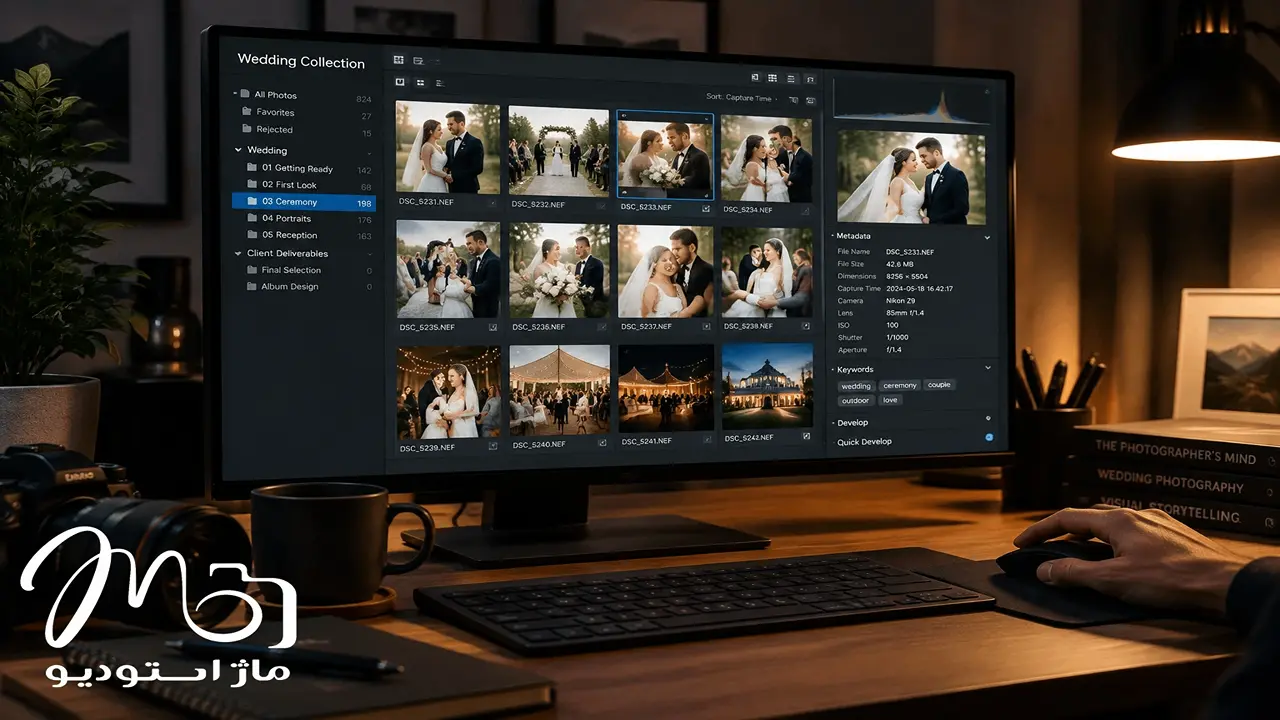Select the highlighted large-thumbnail view icon
Screen dimensions: 1280x720
click(400, 82)
